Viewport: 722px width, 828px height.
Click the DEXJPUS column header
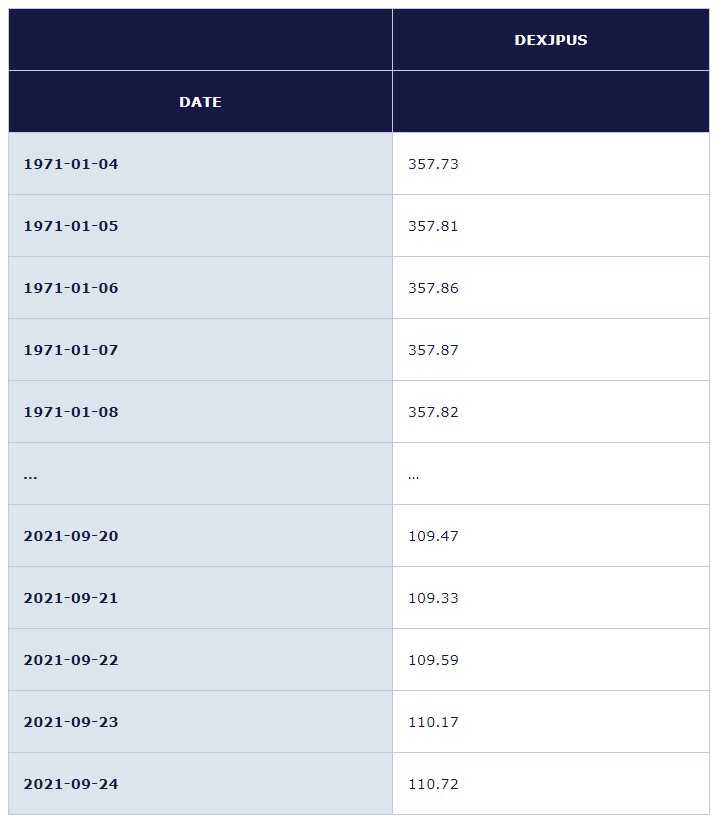point(550,40)
